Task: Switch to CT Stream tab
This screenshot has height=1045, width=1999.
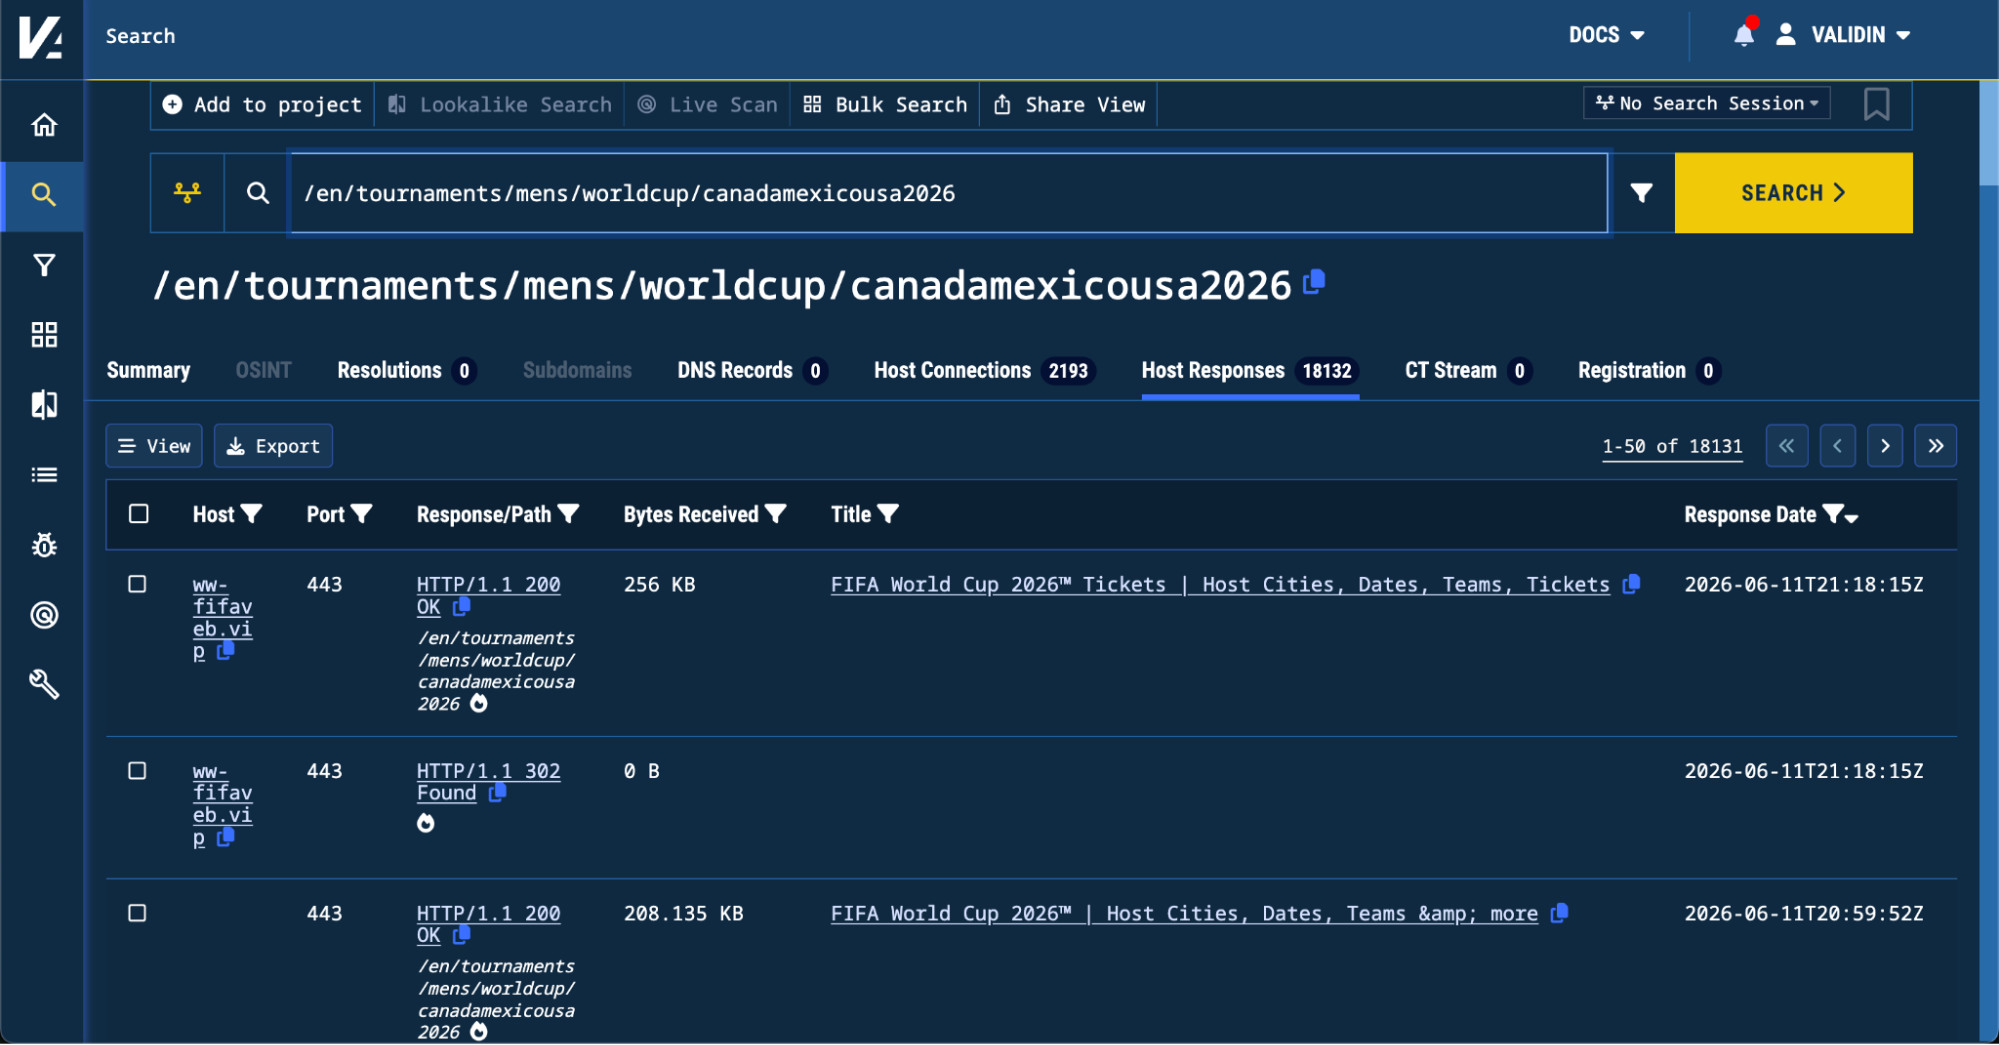Action: (x=1468, y=371)
